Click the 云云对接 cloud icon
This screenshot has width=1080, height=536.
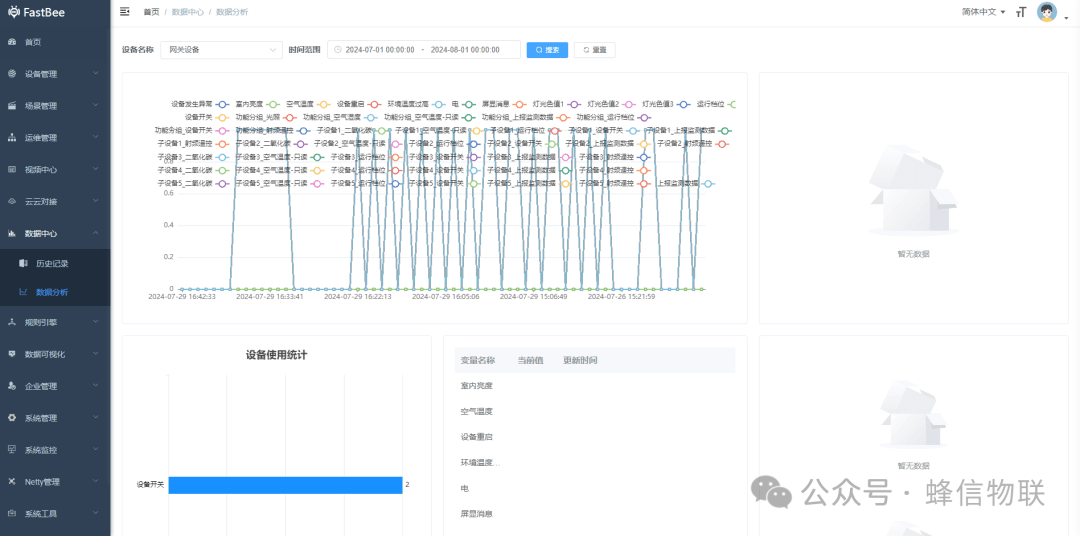pos(12,201)
